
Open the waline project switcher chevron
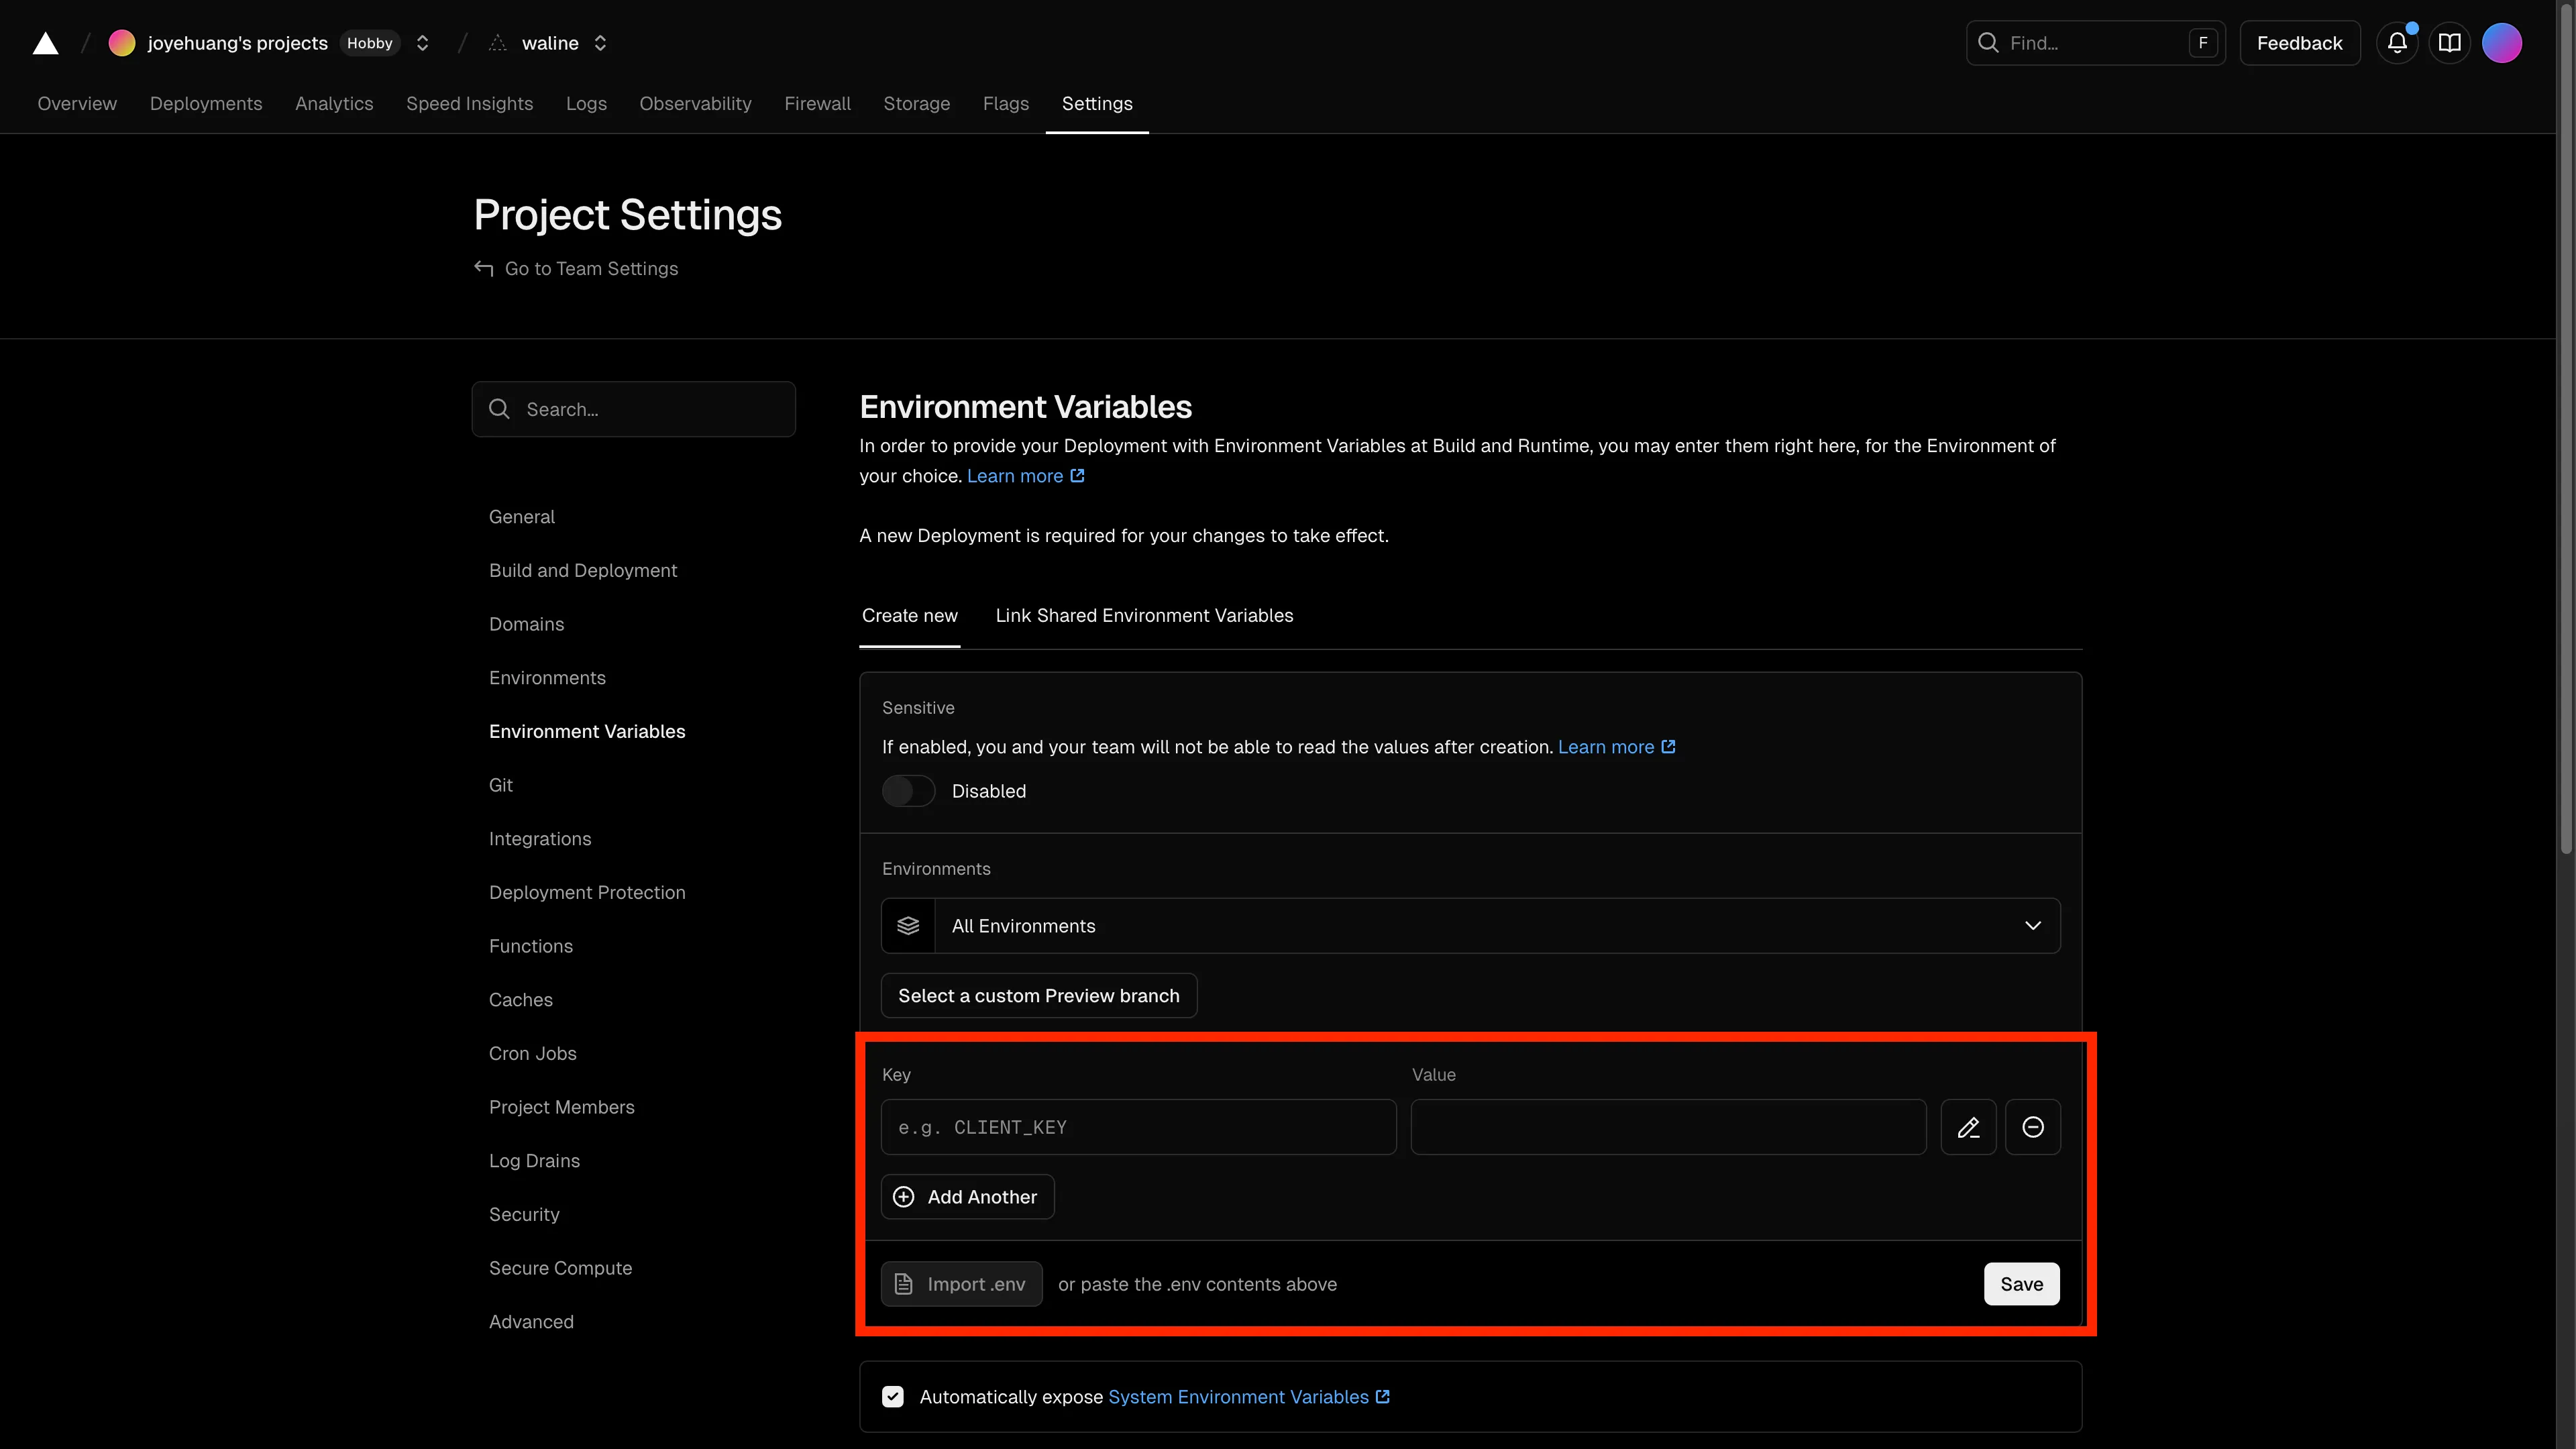(600, 43)
